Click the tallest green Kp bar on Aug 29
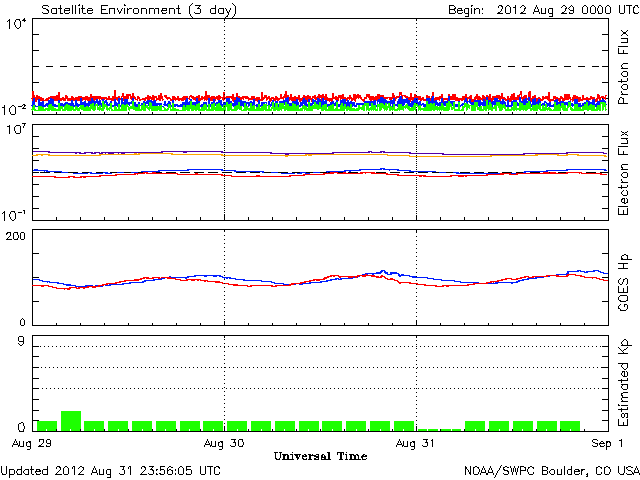This screenshot has width=640, height=480. (71, 421)
